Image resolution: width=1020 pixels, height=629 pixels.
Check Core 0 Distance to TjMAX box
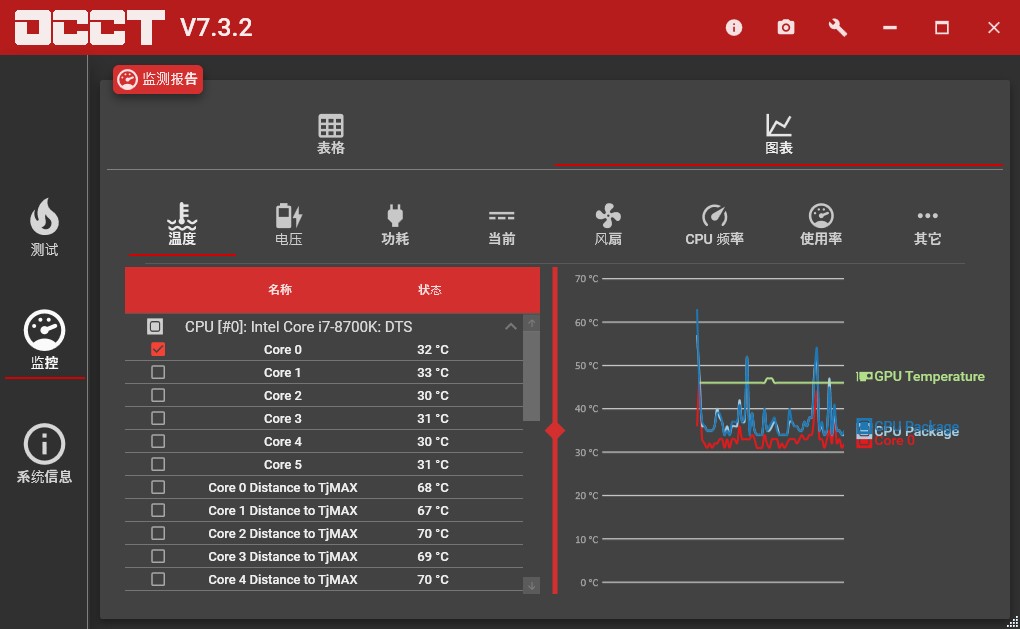click(157, 487)
